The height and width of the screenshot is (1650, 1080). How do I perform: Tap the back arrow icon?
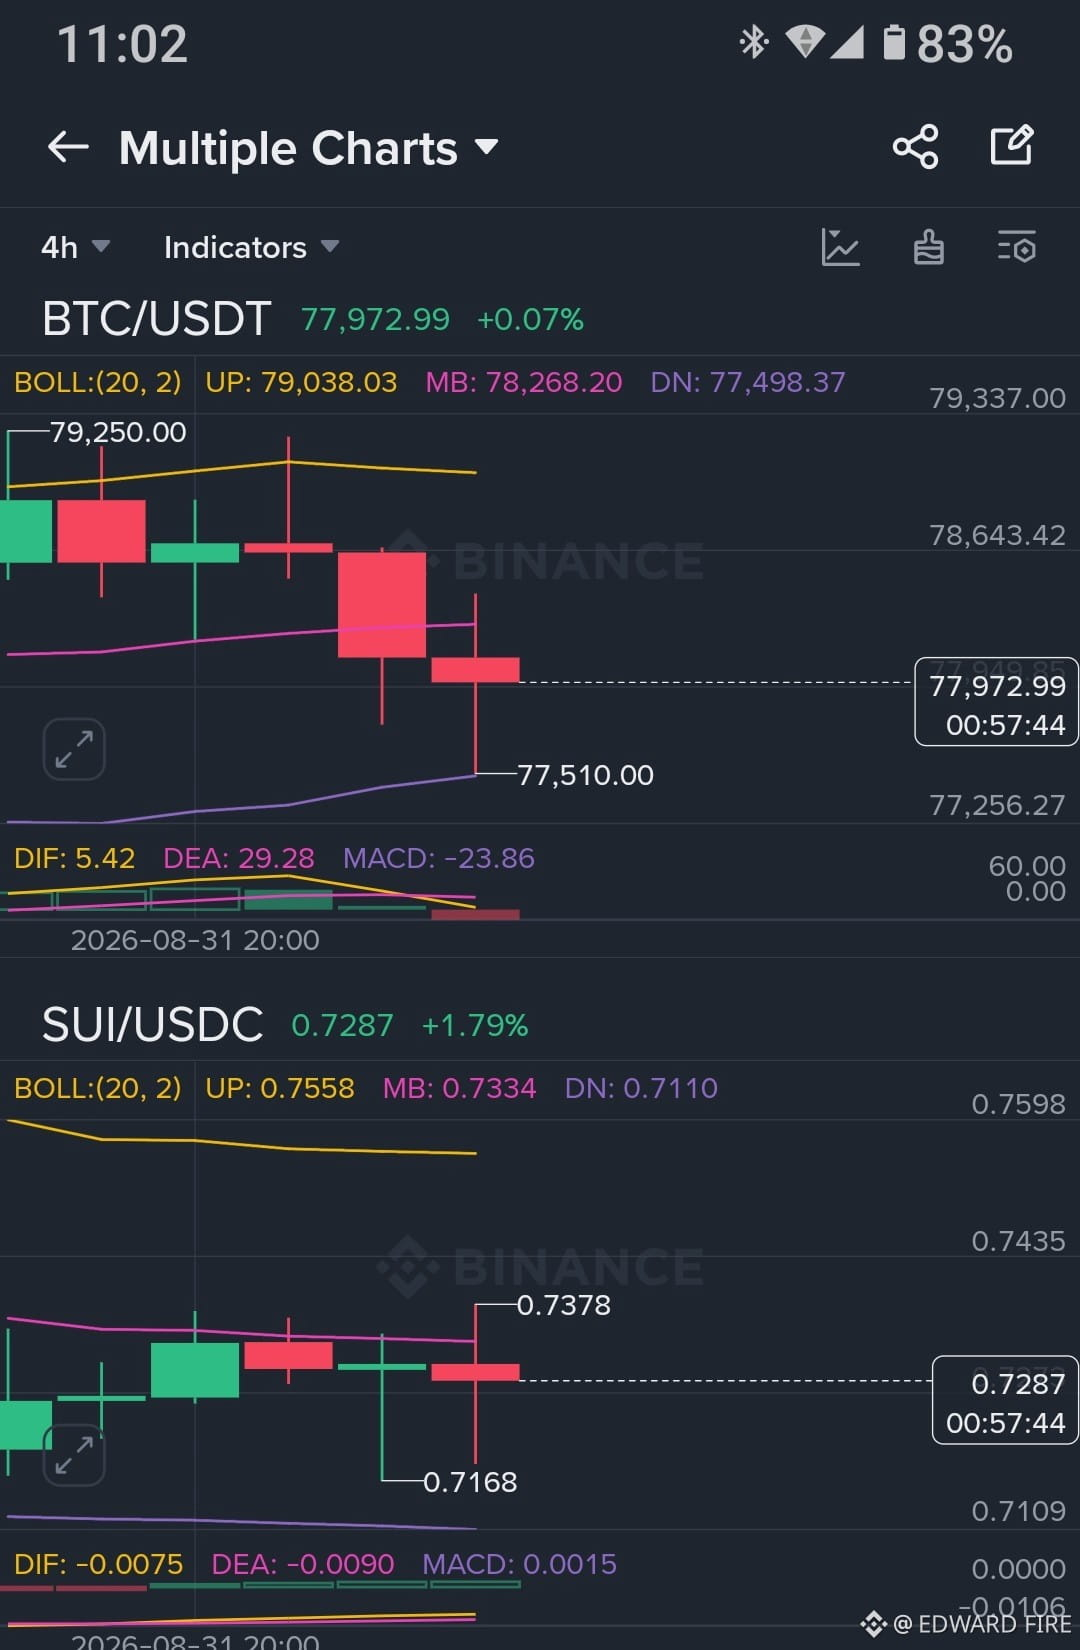click(68, 147)
